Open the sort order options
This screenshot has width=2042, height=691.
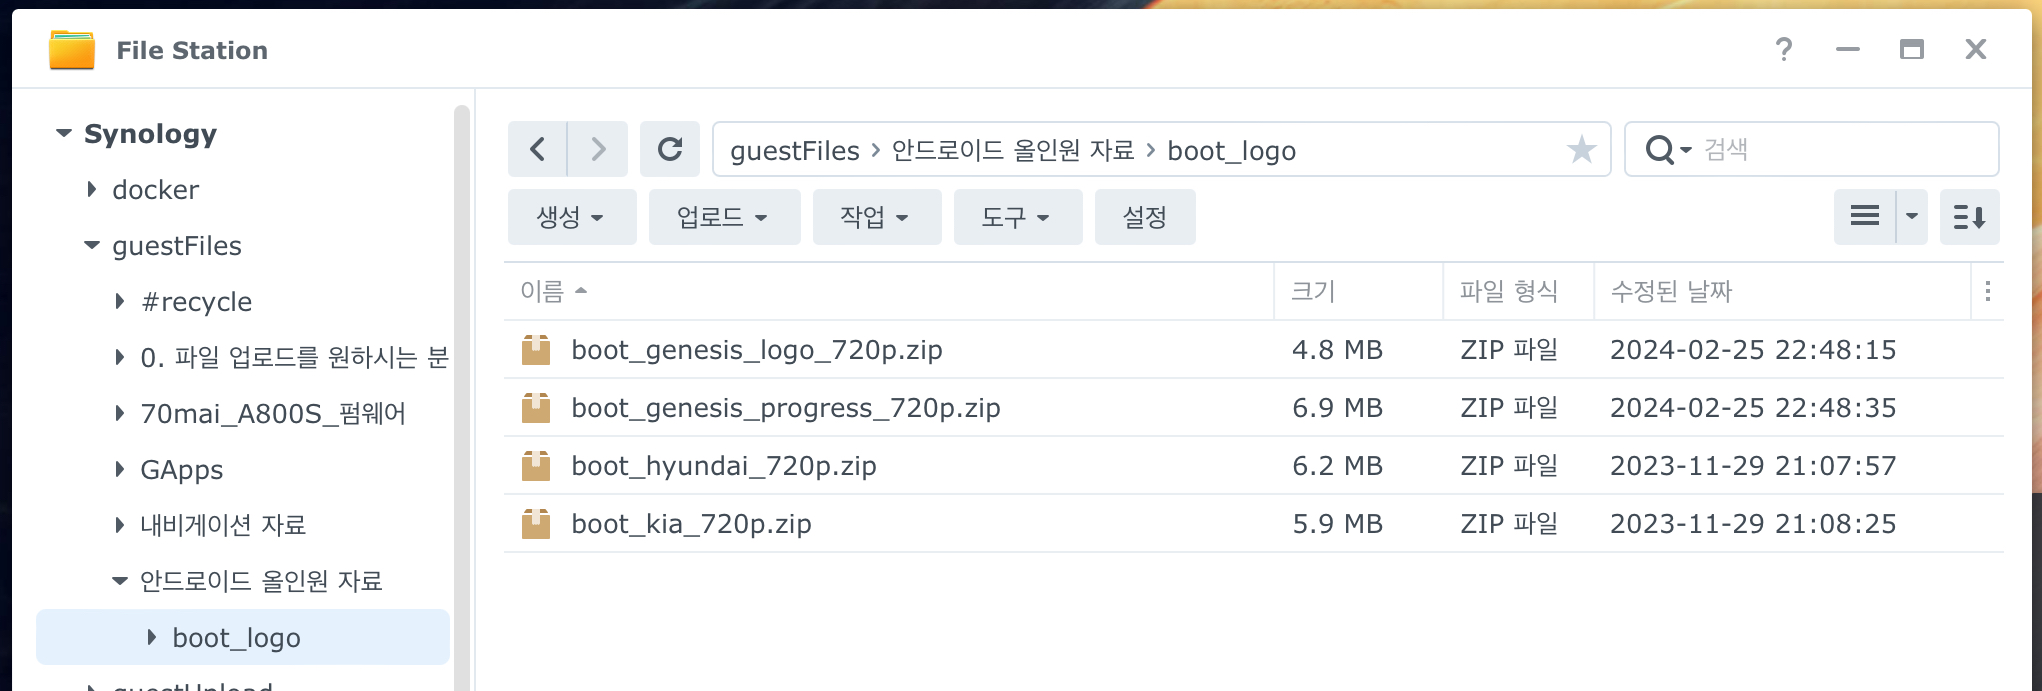[1969, 217]
